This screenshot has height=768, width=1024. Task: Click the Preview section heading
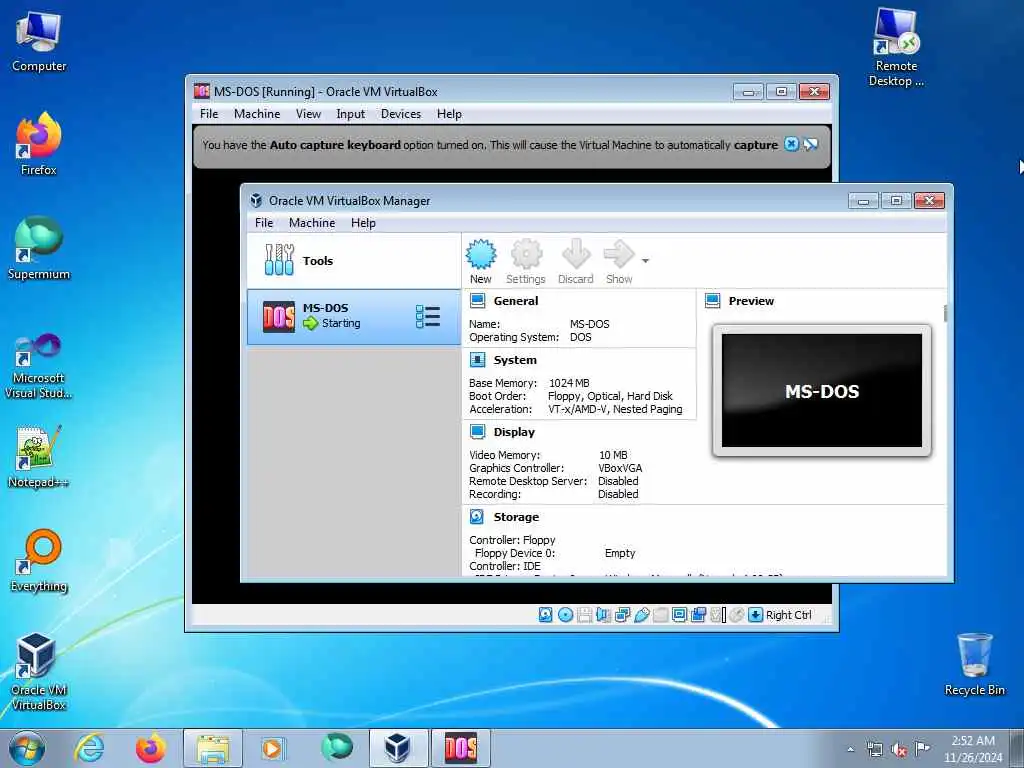tap(751, 301)
